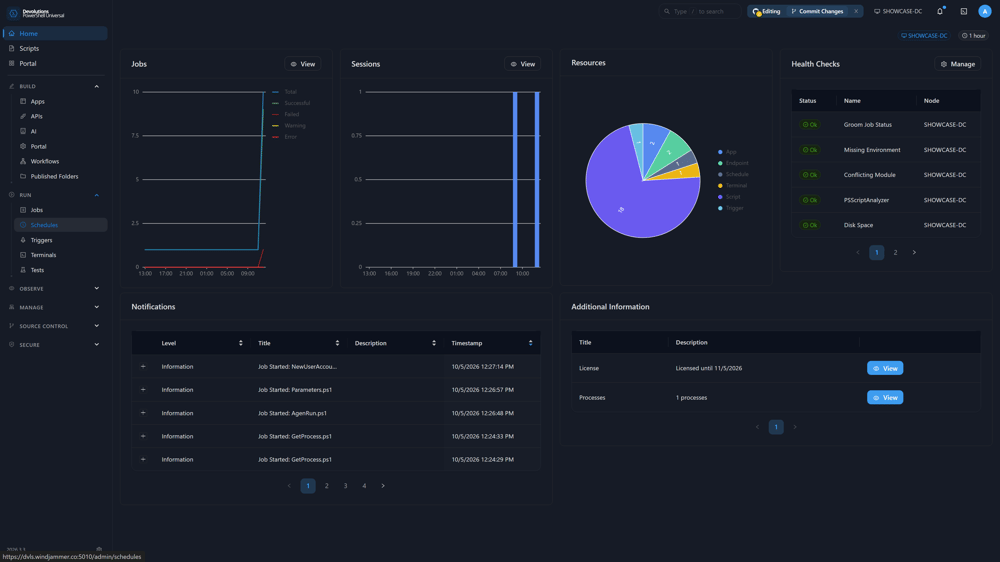Click Commit Changes button

click(818, 11)
